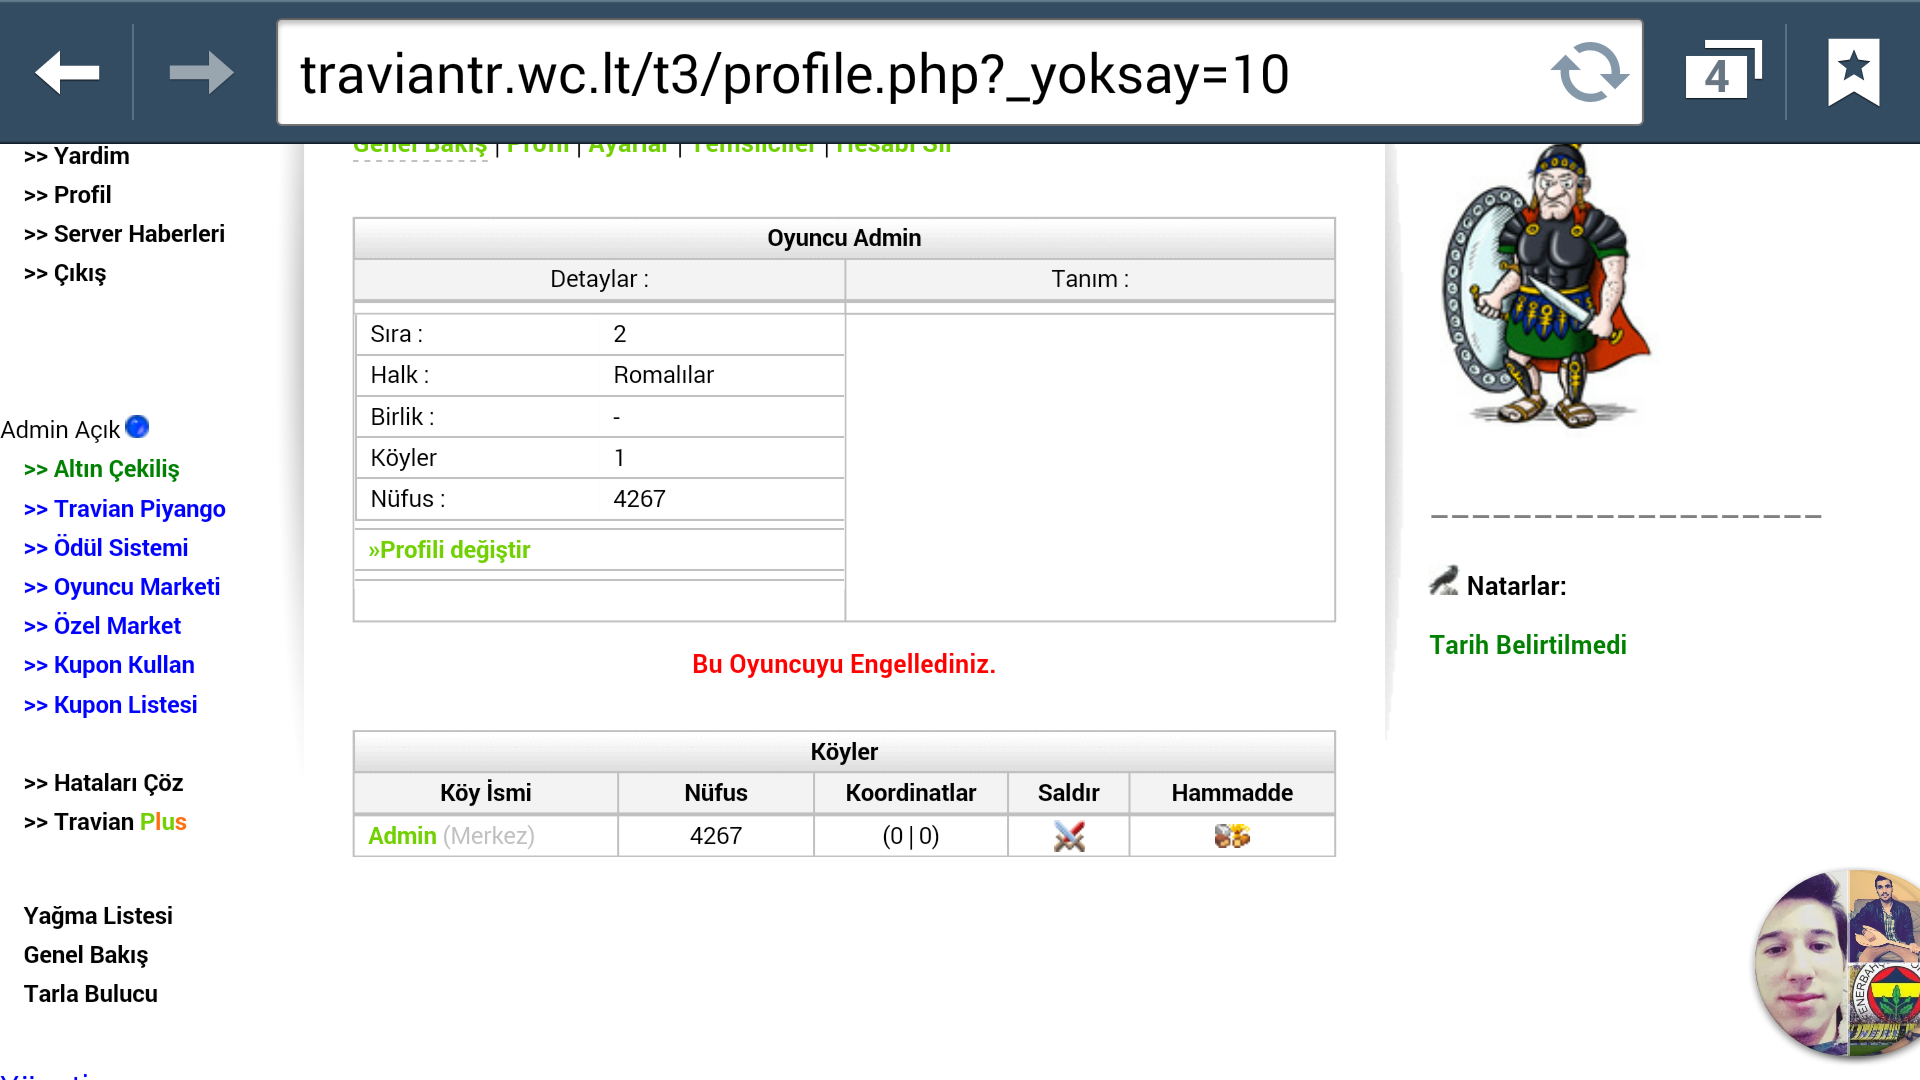
Task: Click the Natarlar pencil icon
Action: [1444, 581]
